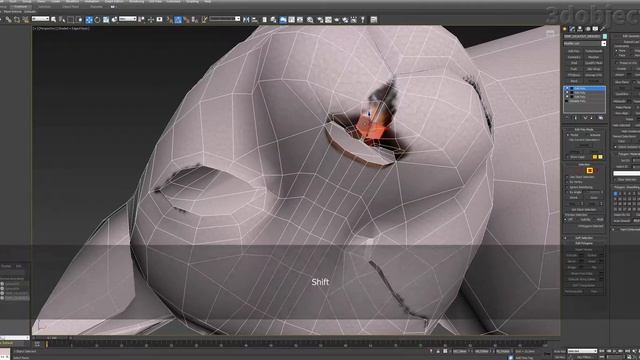The width and height of the screenshot is (640, 360).
Task: Toggle Window/Crossing selection mode
Action: click(79, 19)
